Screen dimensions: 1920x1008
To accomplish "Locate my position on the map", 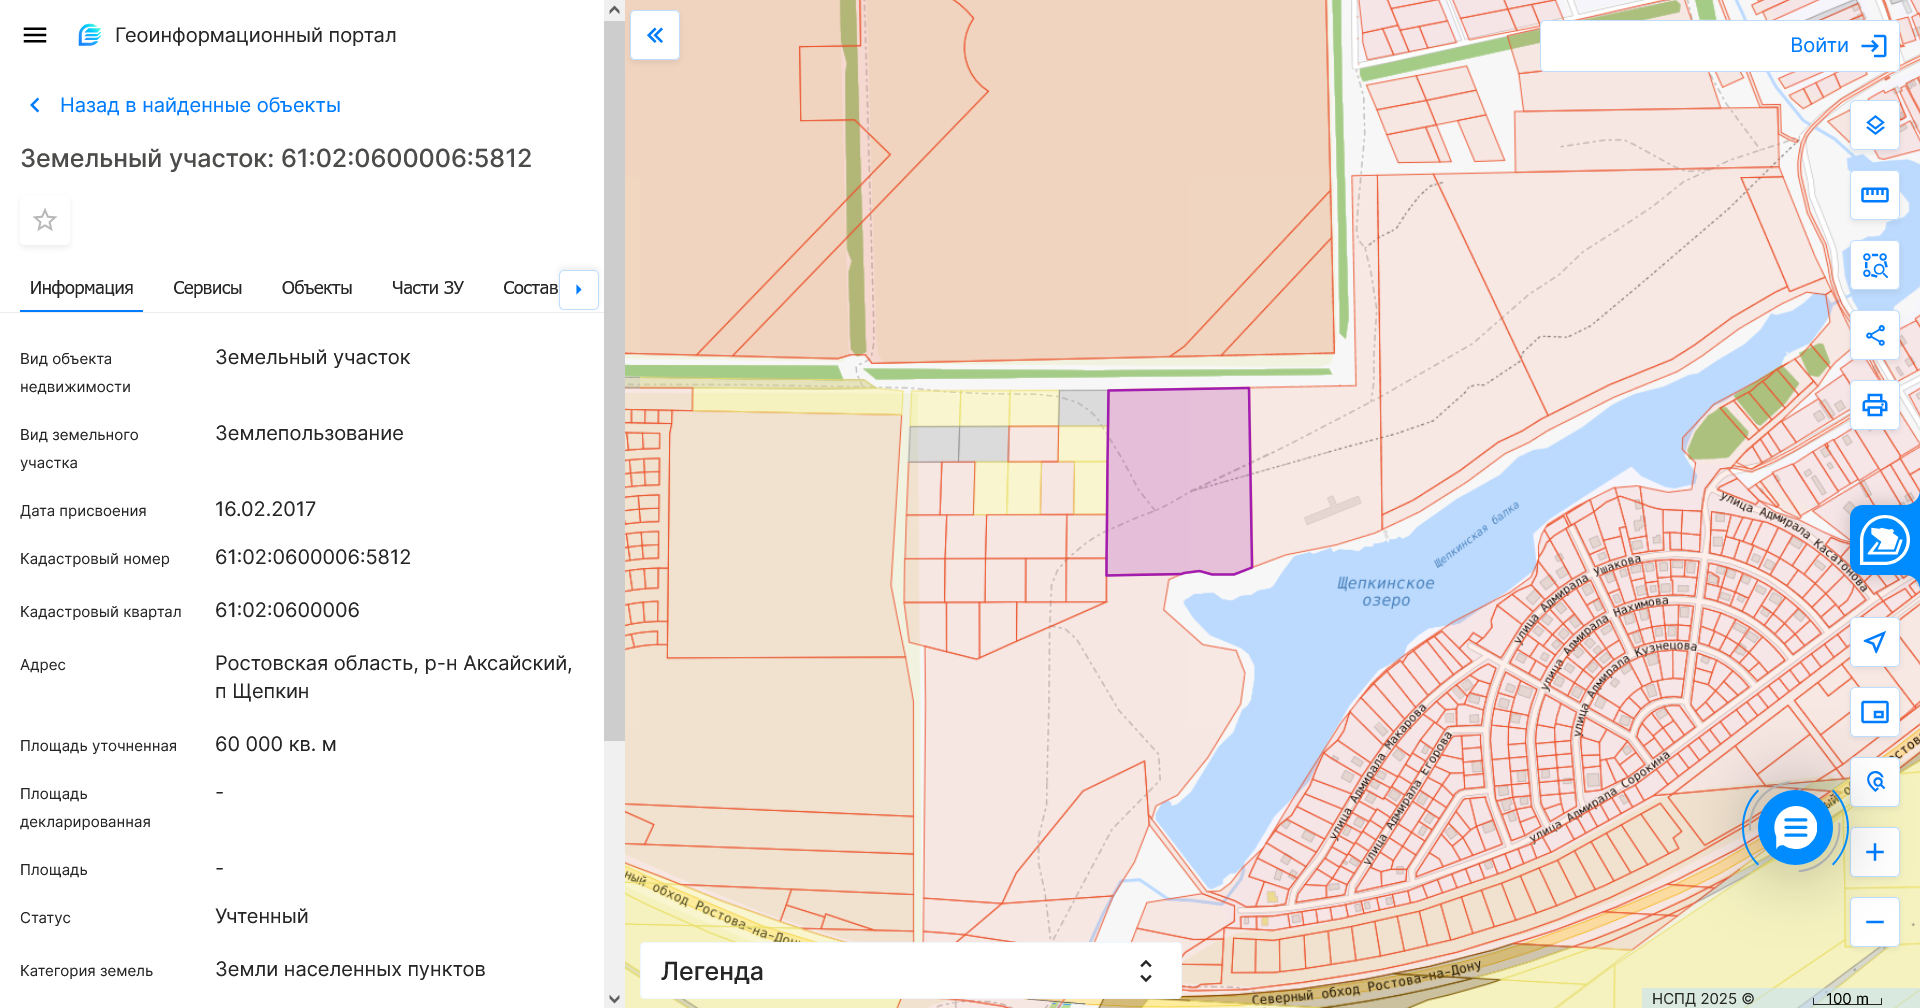I will pos(1875,642).
